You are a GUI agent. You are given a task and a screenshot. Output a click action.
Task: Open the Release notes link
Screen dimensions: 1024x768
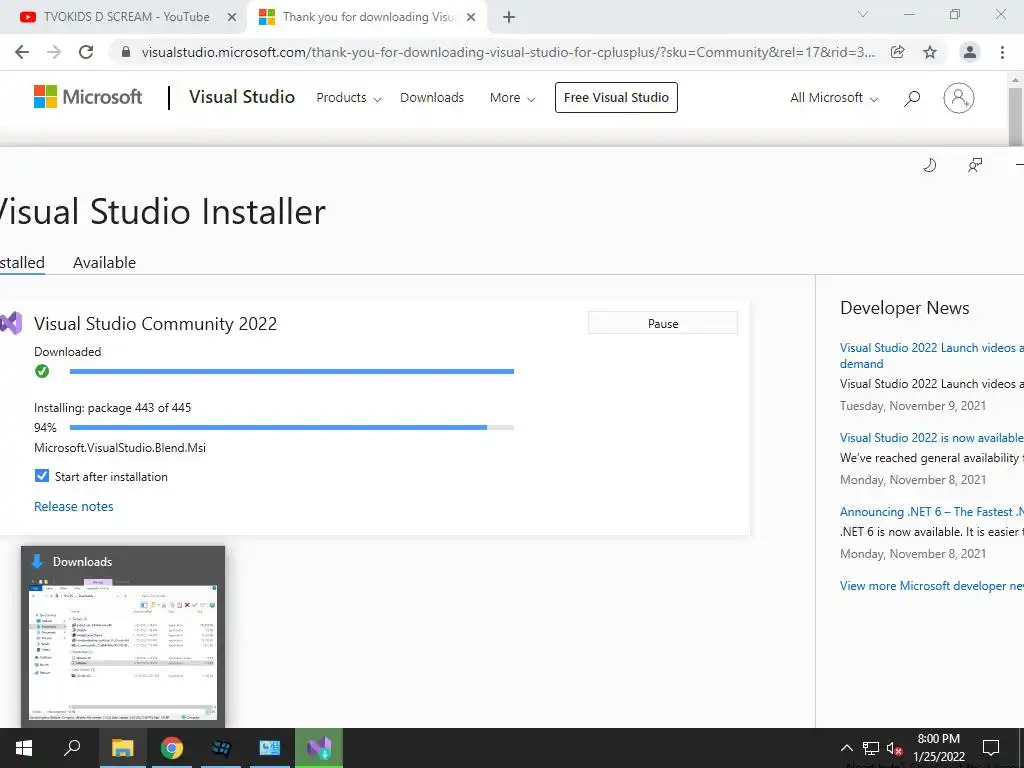pyautogui.click(x=74, y=506)
